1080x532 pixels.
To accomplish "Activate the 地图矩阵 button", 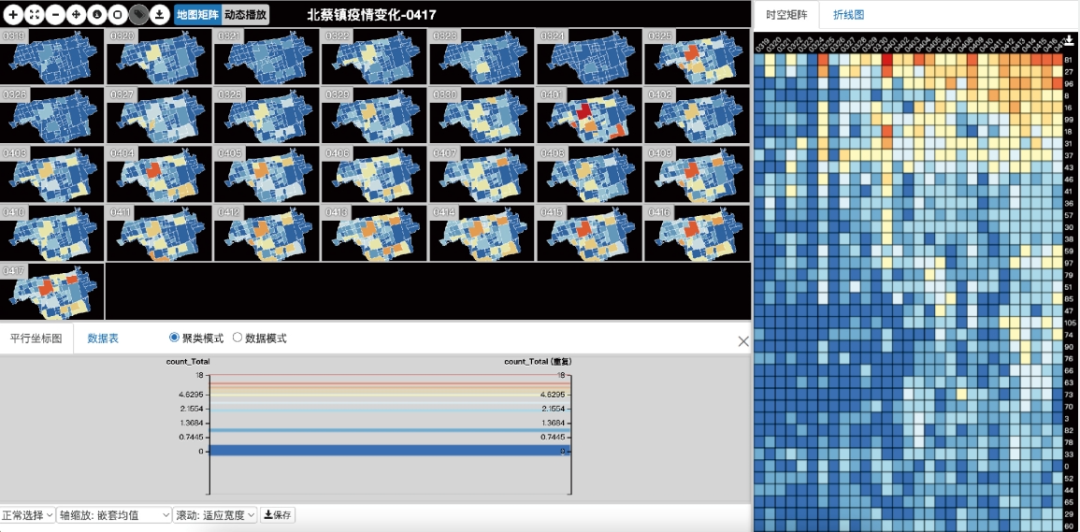I will point(197,15).
